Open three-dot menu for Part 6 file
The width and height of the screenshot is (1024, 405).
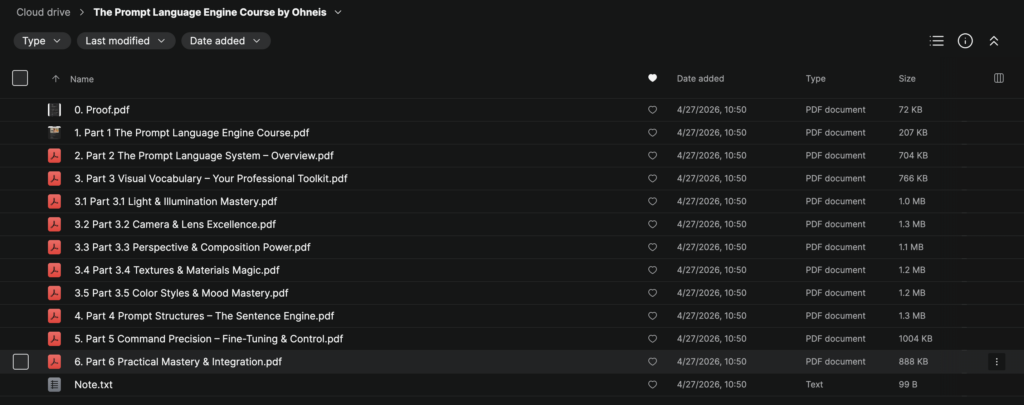(997, 361)
